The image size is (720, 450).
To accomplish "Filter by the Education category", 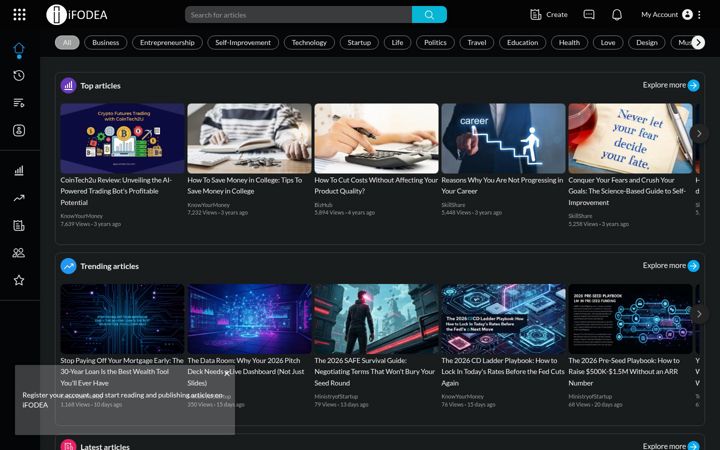I will pyautogui.click(x=523, y=43).
